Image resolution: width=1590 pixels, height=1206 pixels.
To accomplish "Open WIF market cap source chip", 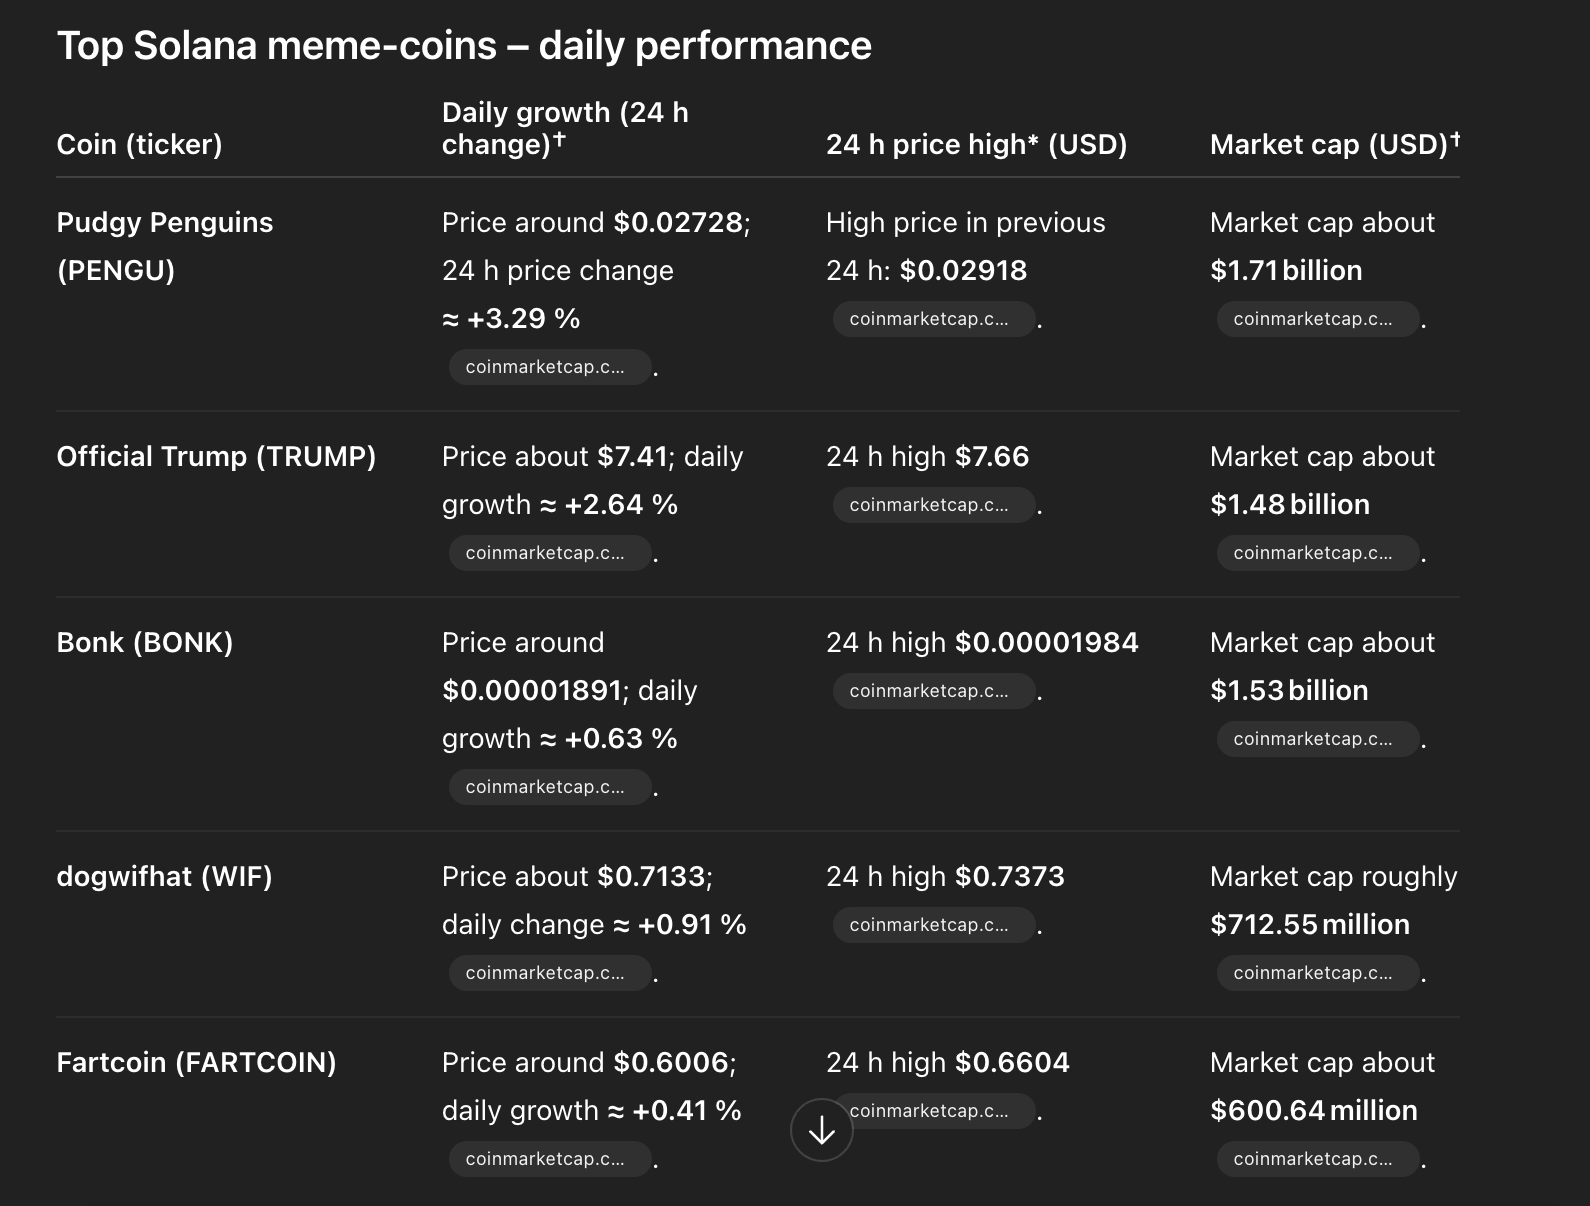I will 1317,973.
